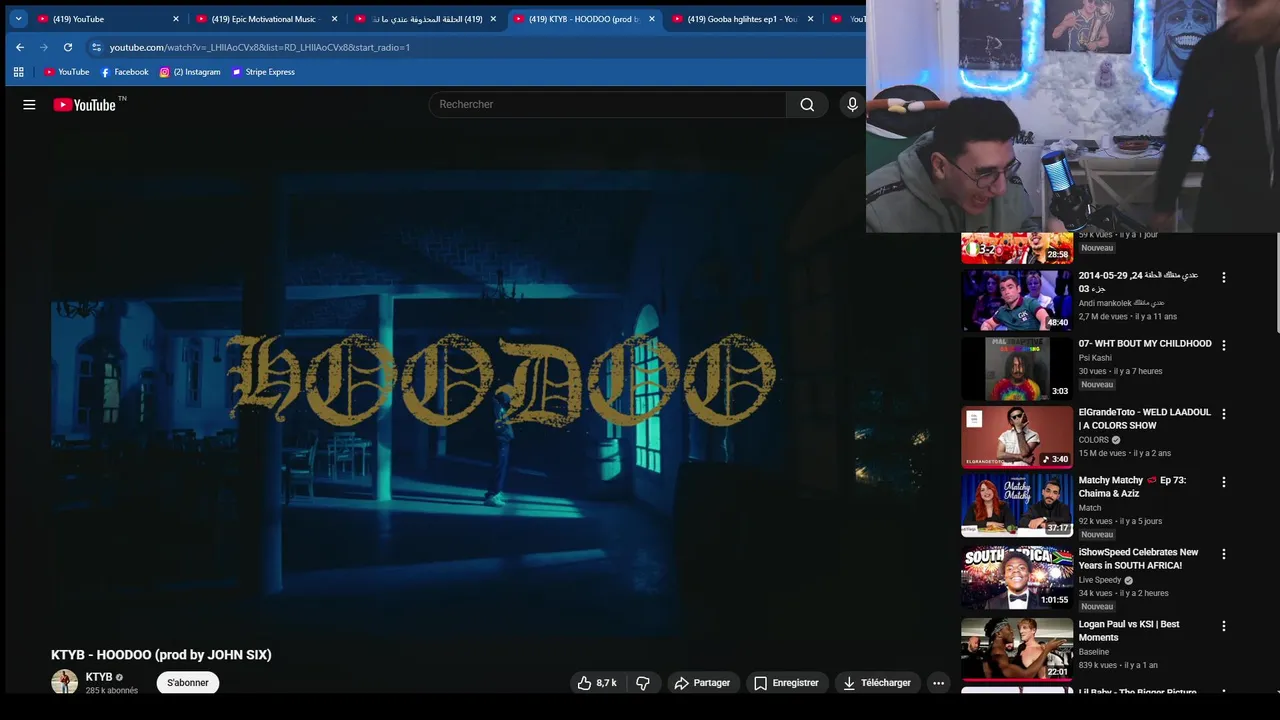Image resolution: width=1280 pixels, height=720 pixels.
Task: Save video with Enregistrer button
Action: coord(787,683)
